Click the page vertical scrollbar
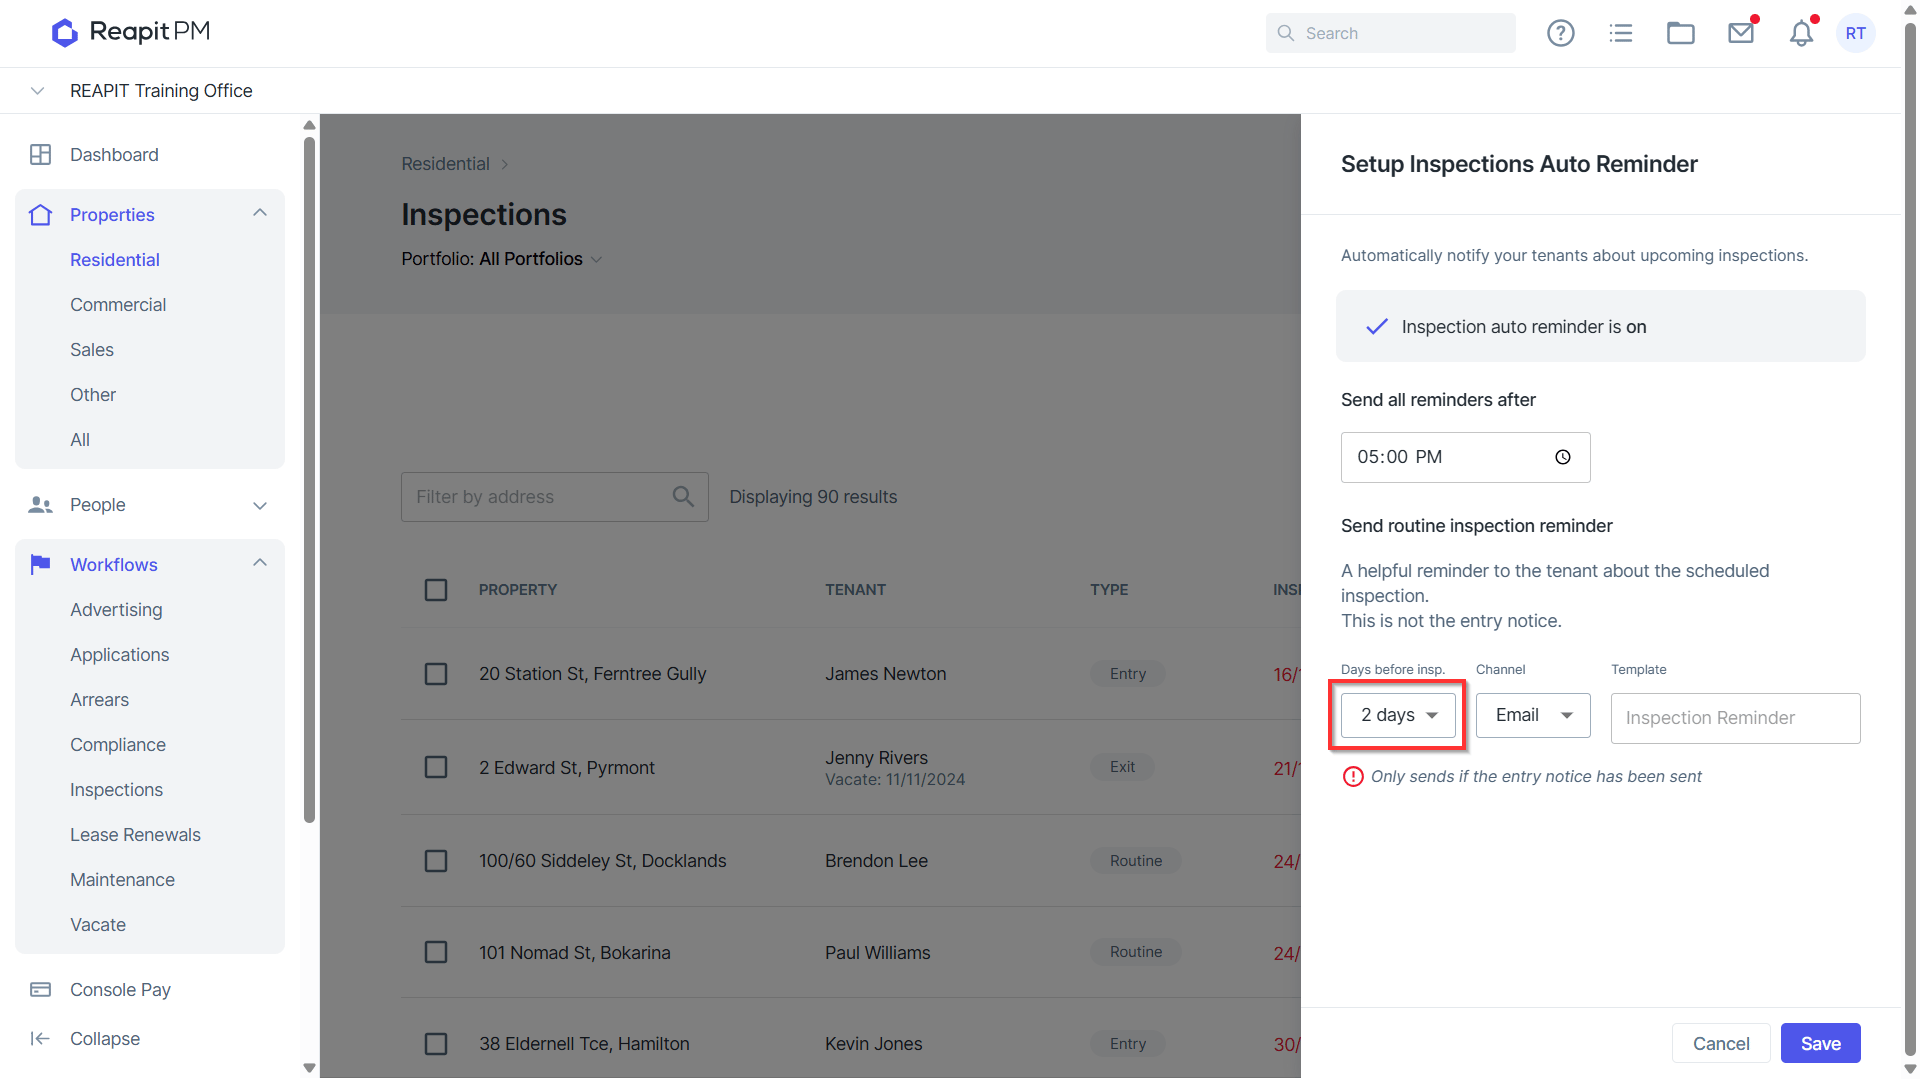 coord(1910,540)
